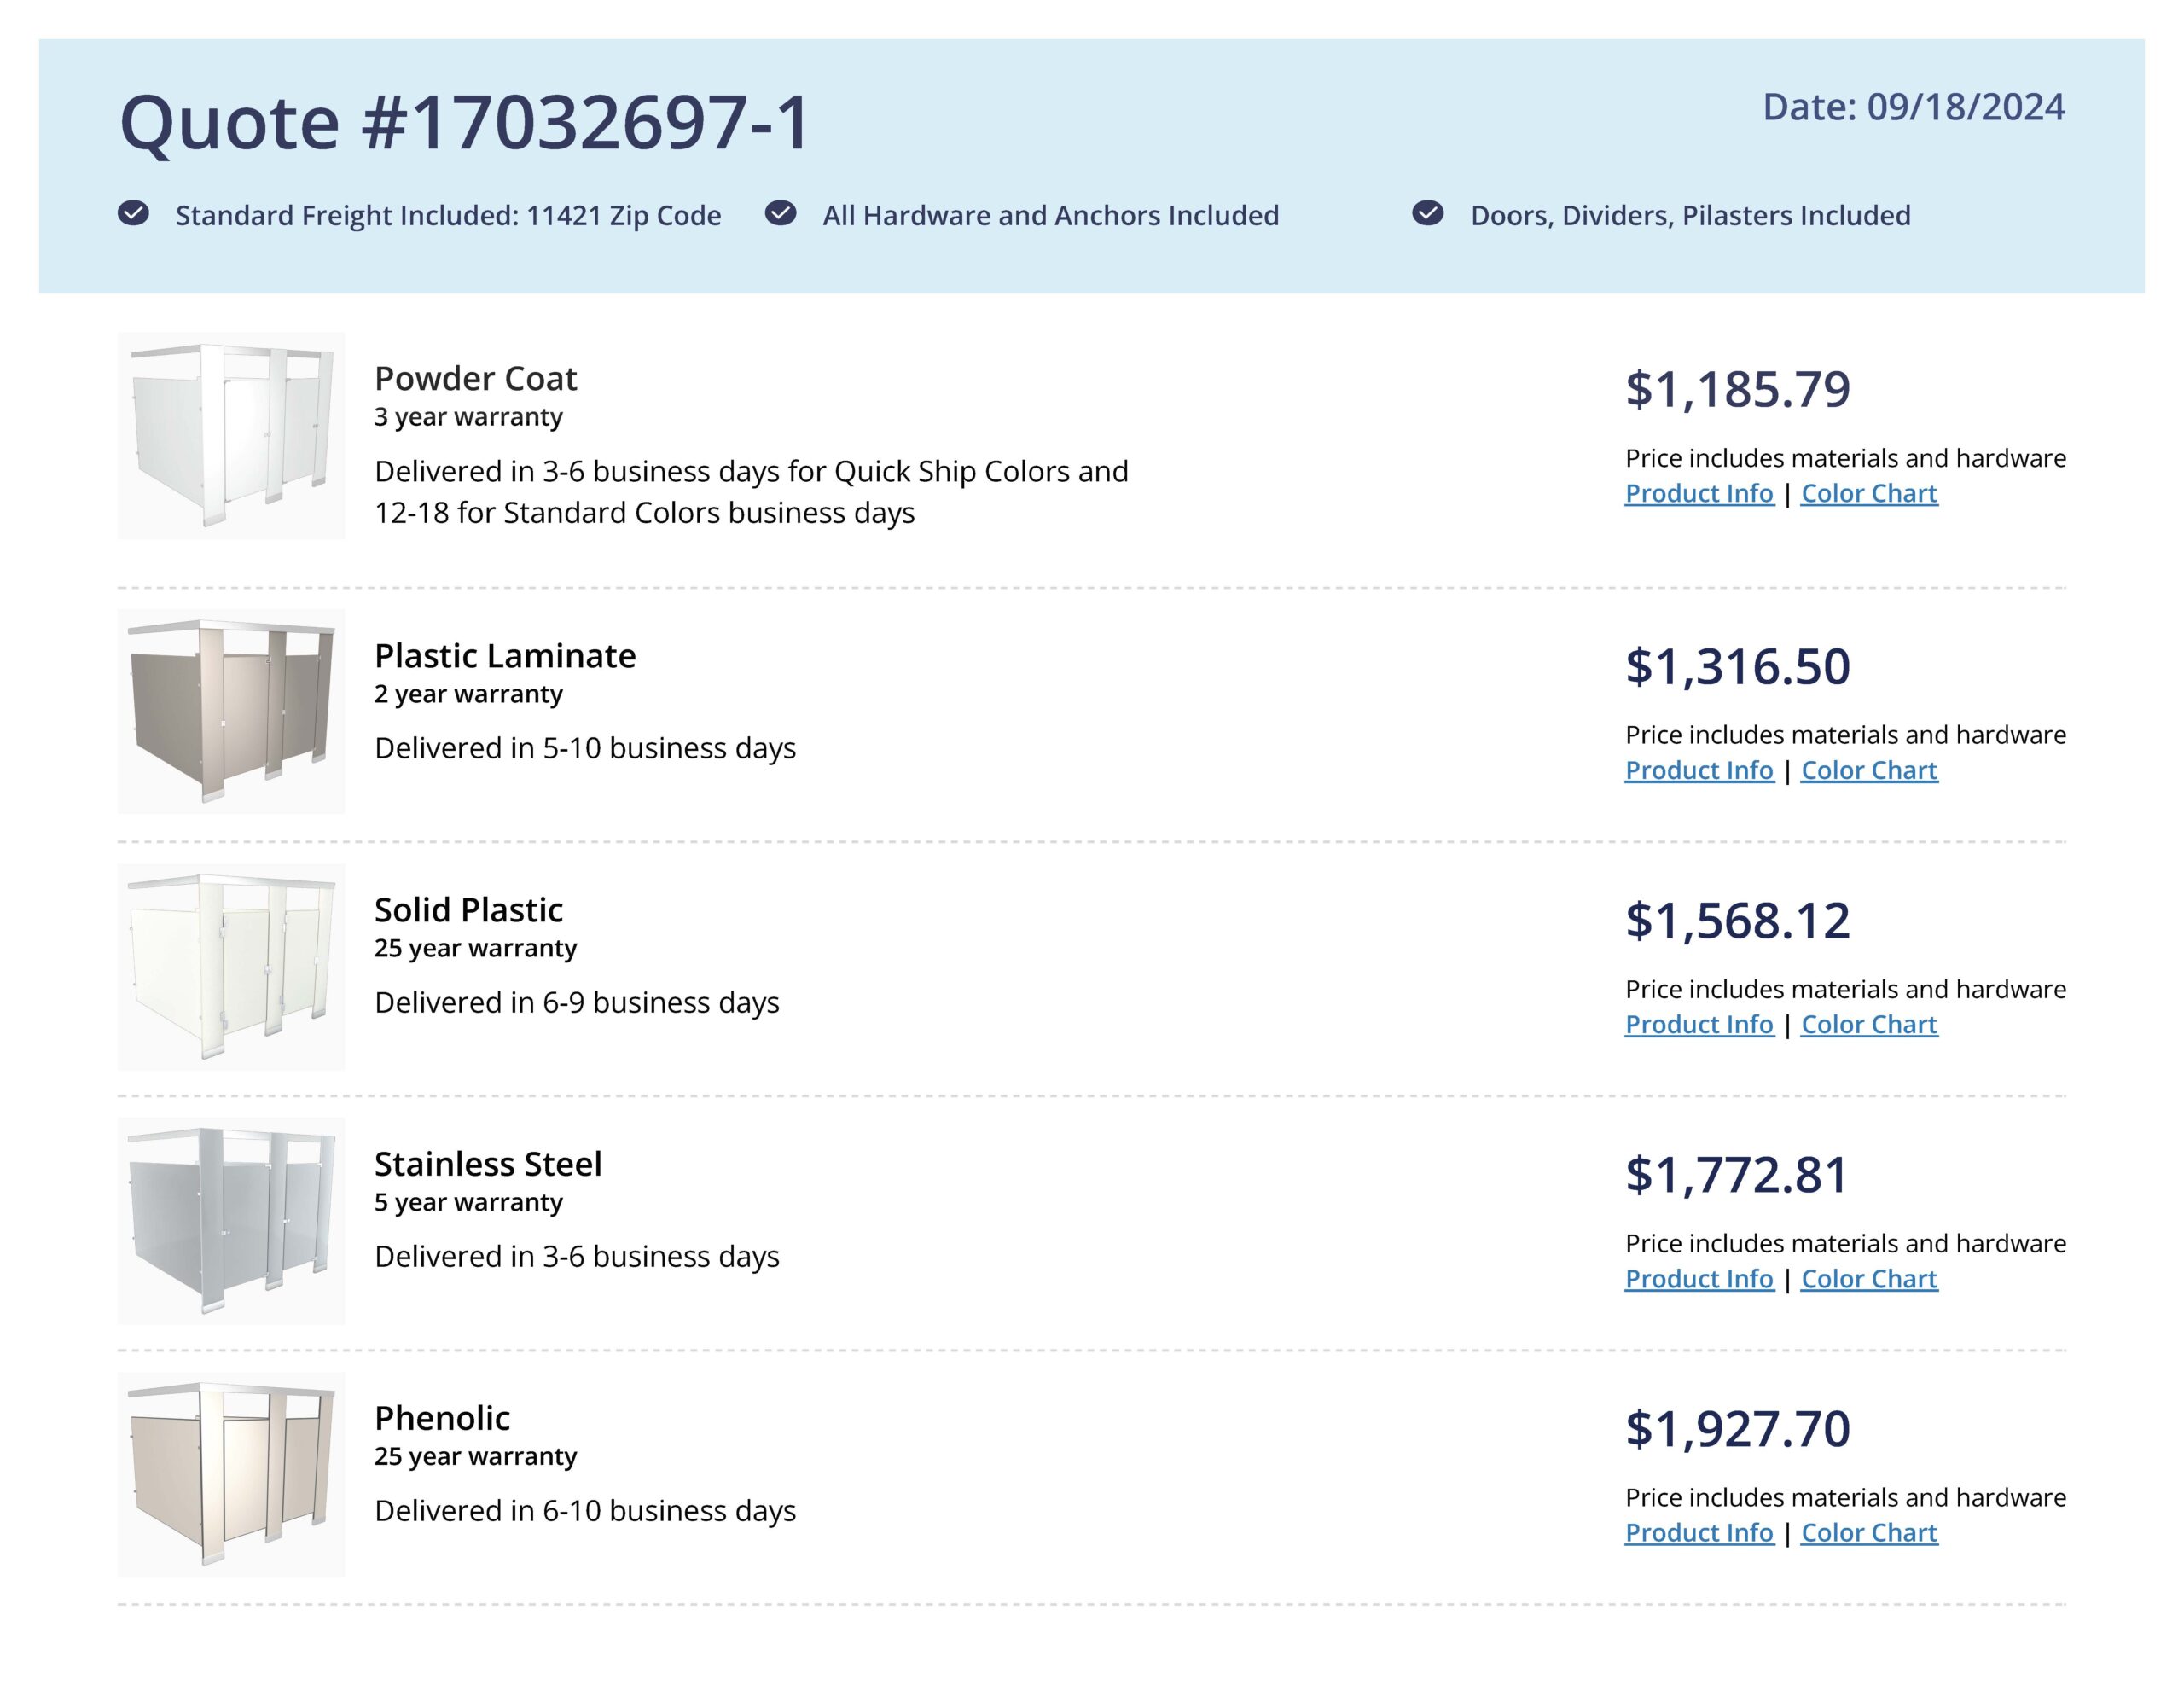View Color Chart for Phenolic
This screenshot has width=2184, height=1685.
tap(1868, 1533)
